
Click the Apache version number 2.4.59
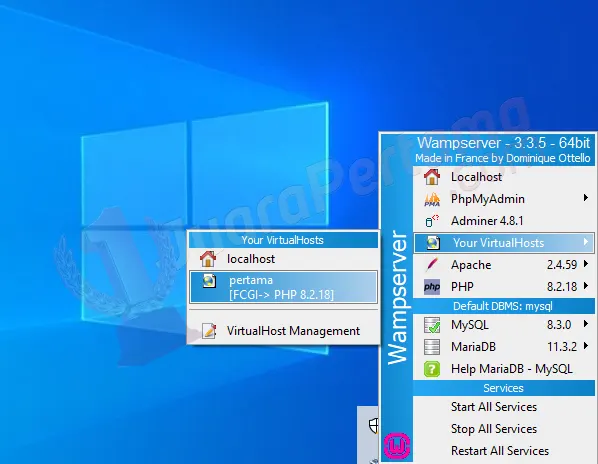(x=562, y=265)
